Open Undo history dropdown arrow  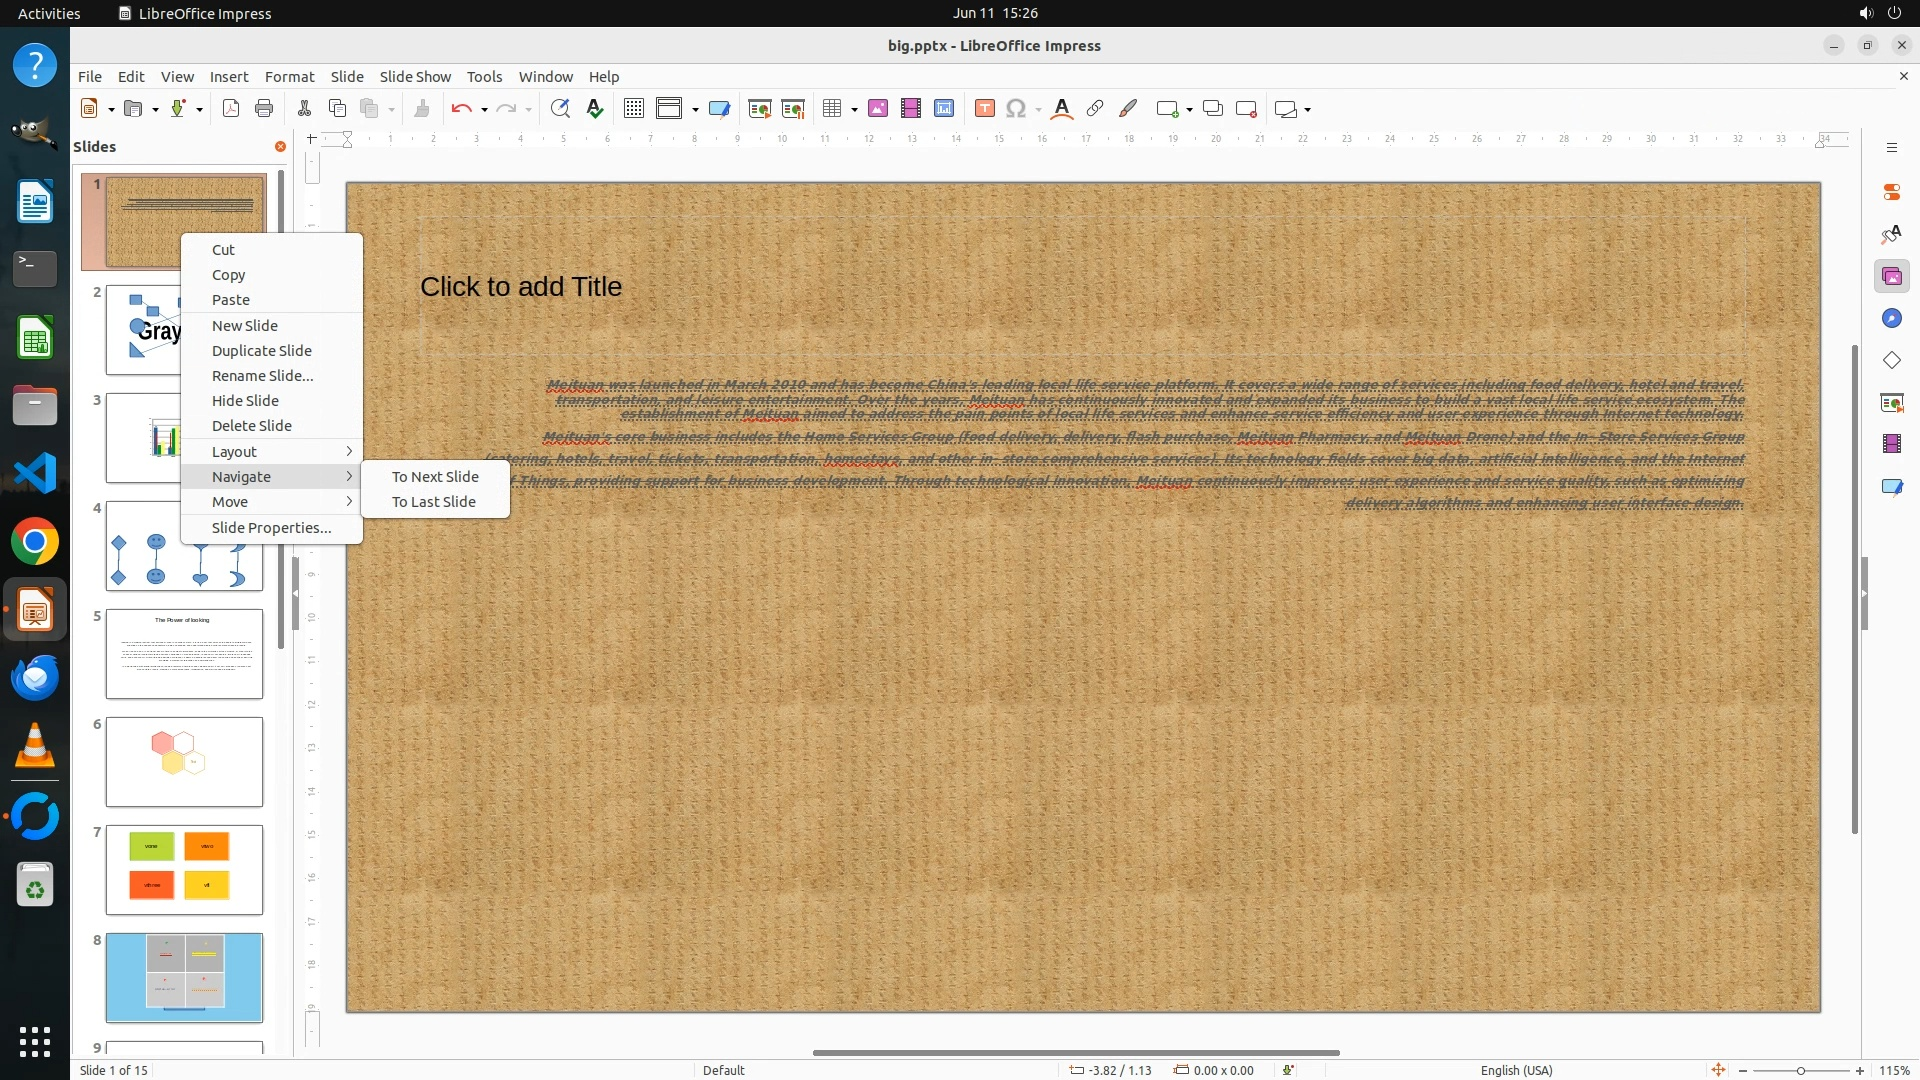pyautogui.click(x=484, y=109)
